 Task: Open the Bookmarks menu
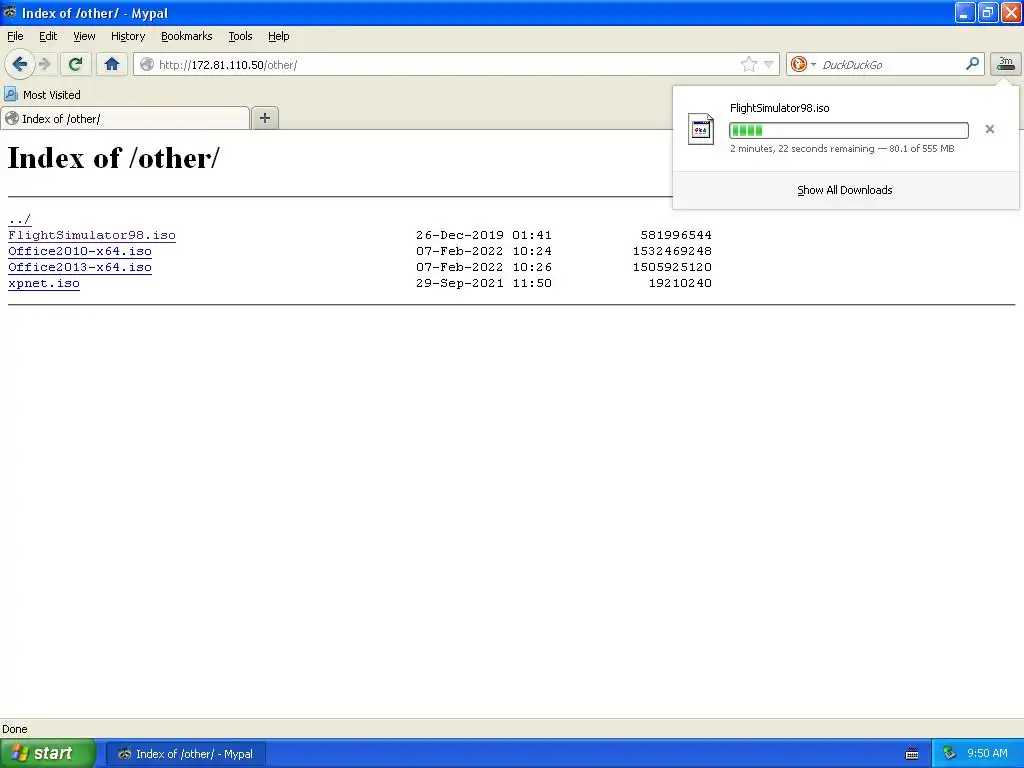(186, 36)
